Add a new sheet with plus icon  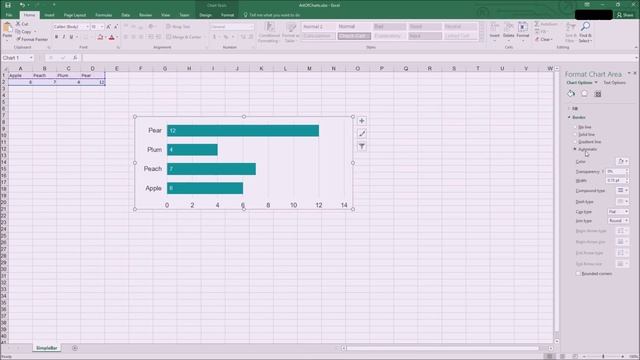coord(75,348)
